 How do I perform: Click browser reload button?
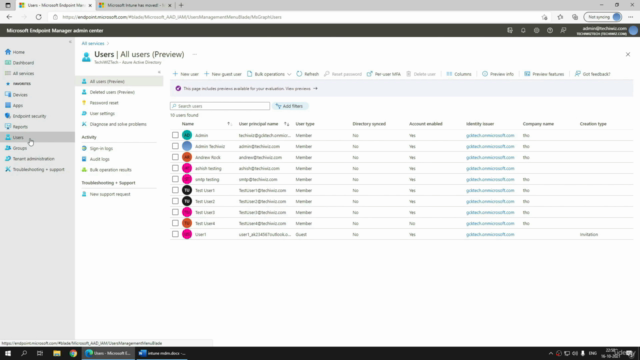click(38, 17)
